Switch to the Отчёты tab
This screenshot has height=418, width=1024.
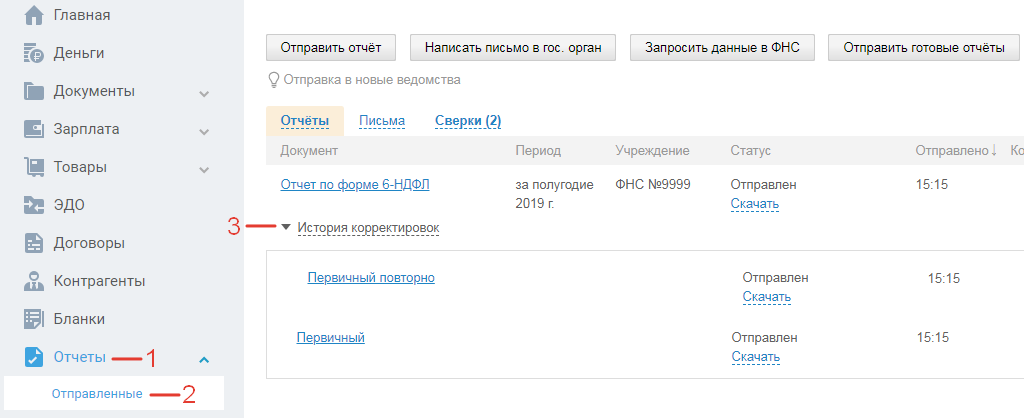[x=304, y=121]
